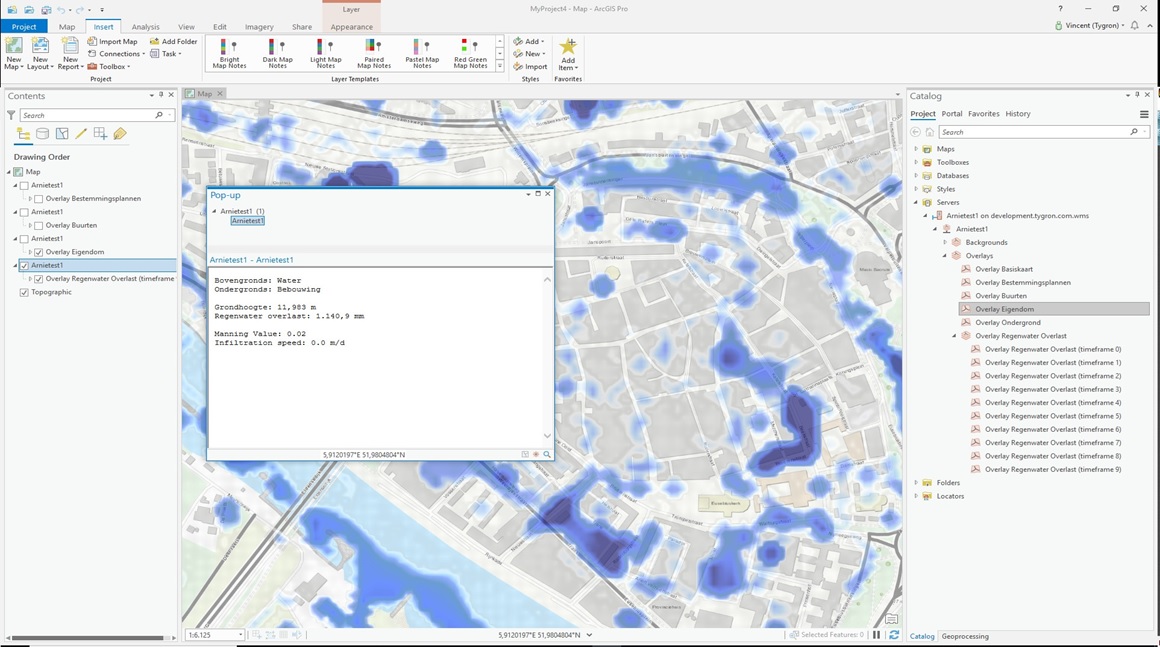Screen dimensions: 1160x647
Task: Enable Overlay Buurten layer checkbox
Action: [x=39, y=225]
